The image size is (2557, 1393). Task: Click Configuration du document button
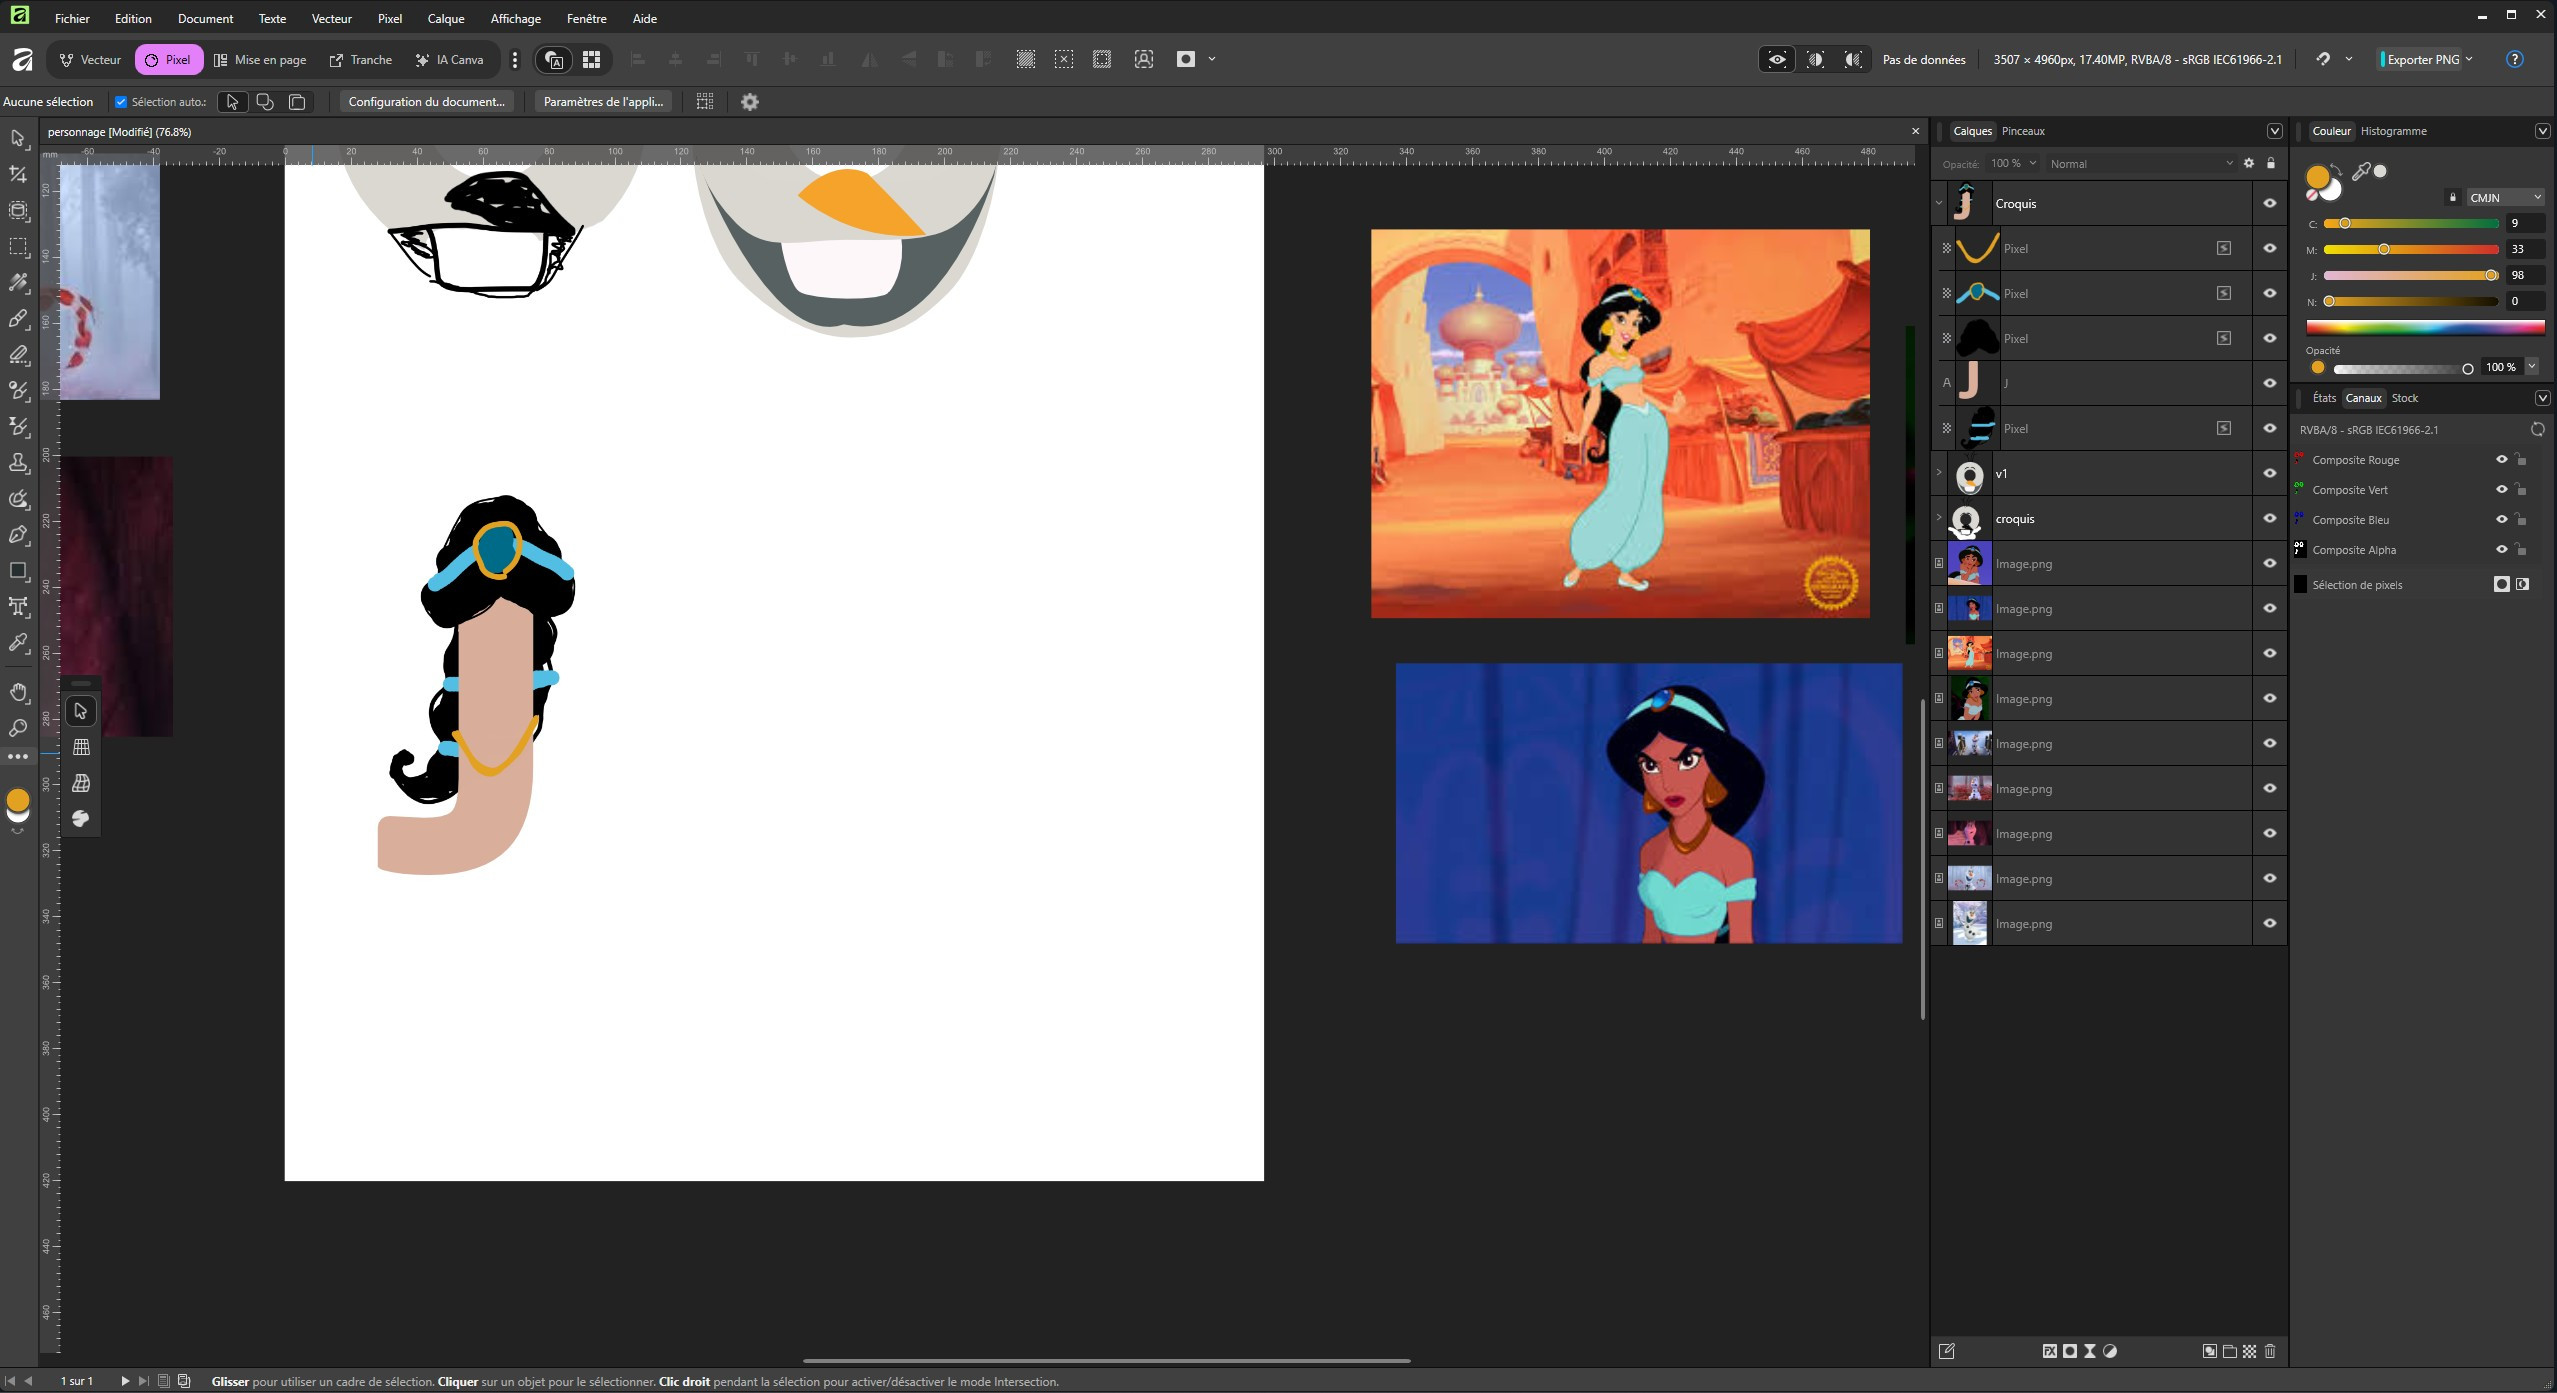[x=426, y=102]
